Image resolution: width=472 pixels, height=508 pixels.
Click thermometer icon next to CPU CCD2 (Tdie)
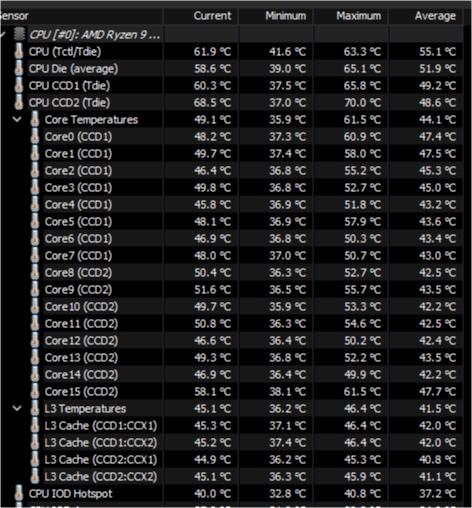(x=19, y=103)
